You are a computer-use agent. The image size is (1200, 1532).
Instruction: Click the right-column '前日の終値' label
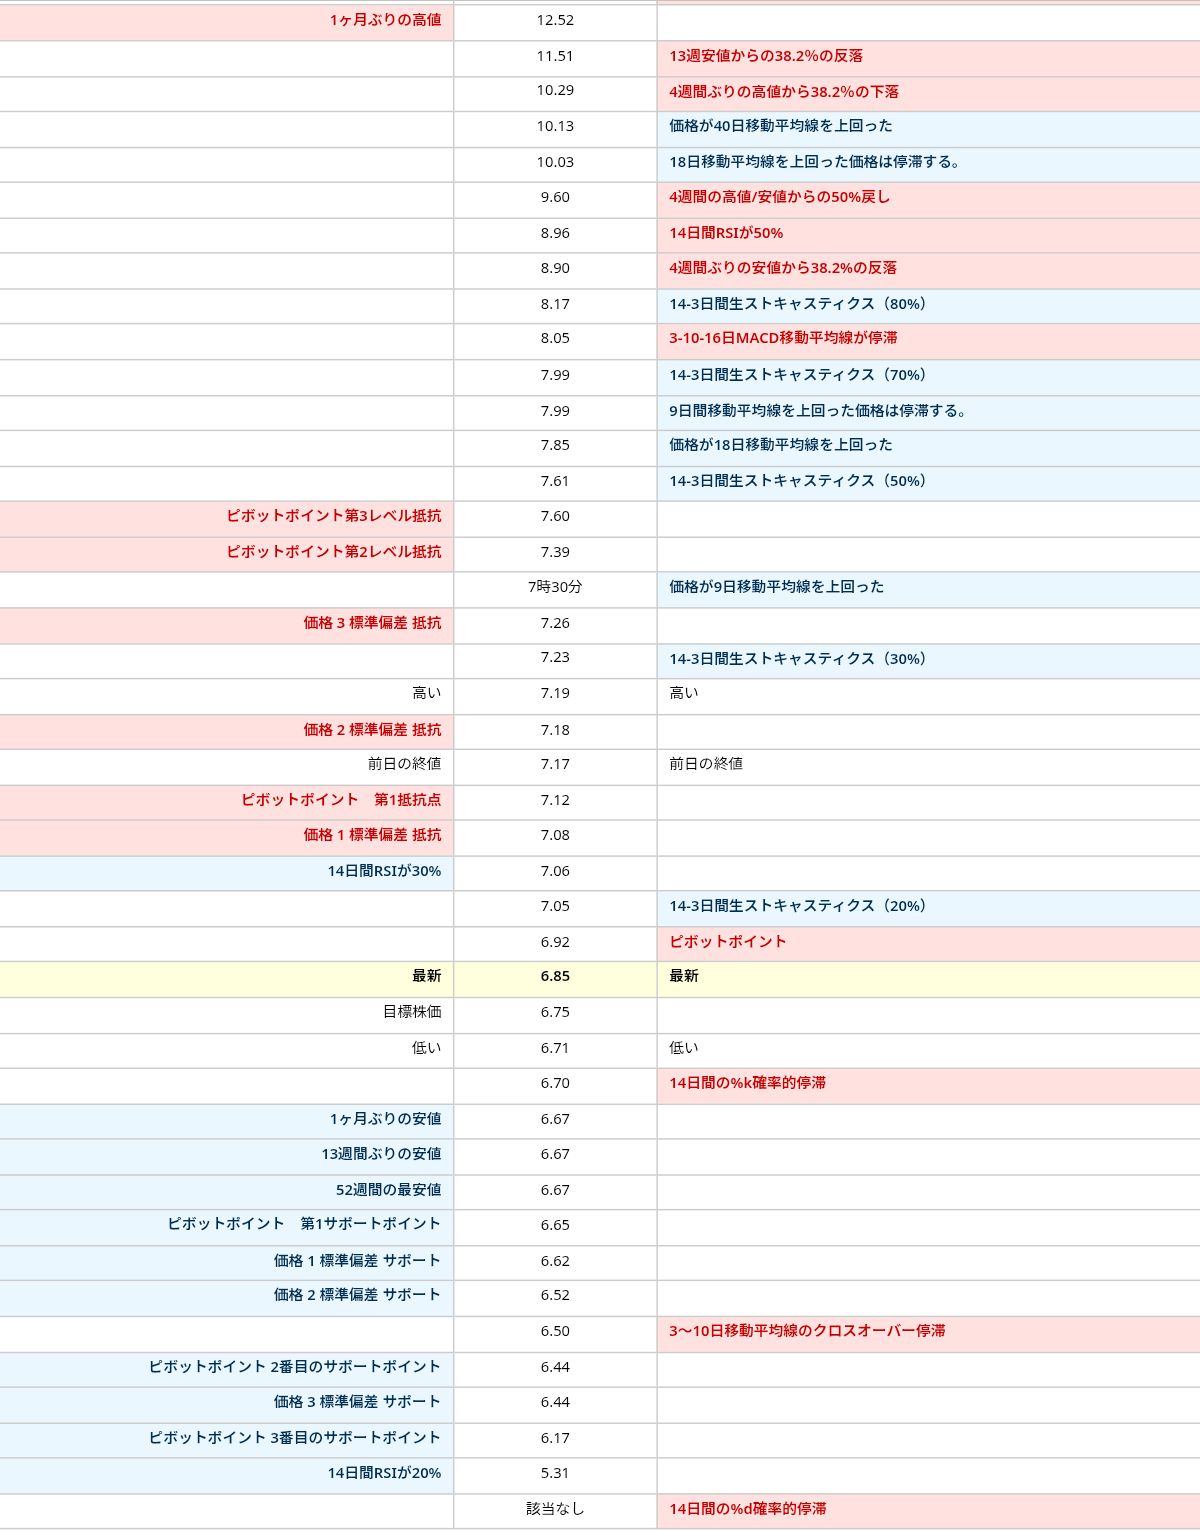706,764
